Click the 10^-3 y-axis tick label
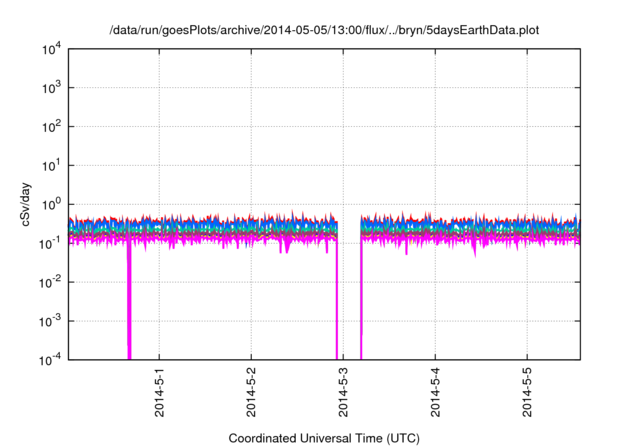Image resolution: width=640 pixels, height=448 pixels. coord(50,321)
